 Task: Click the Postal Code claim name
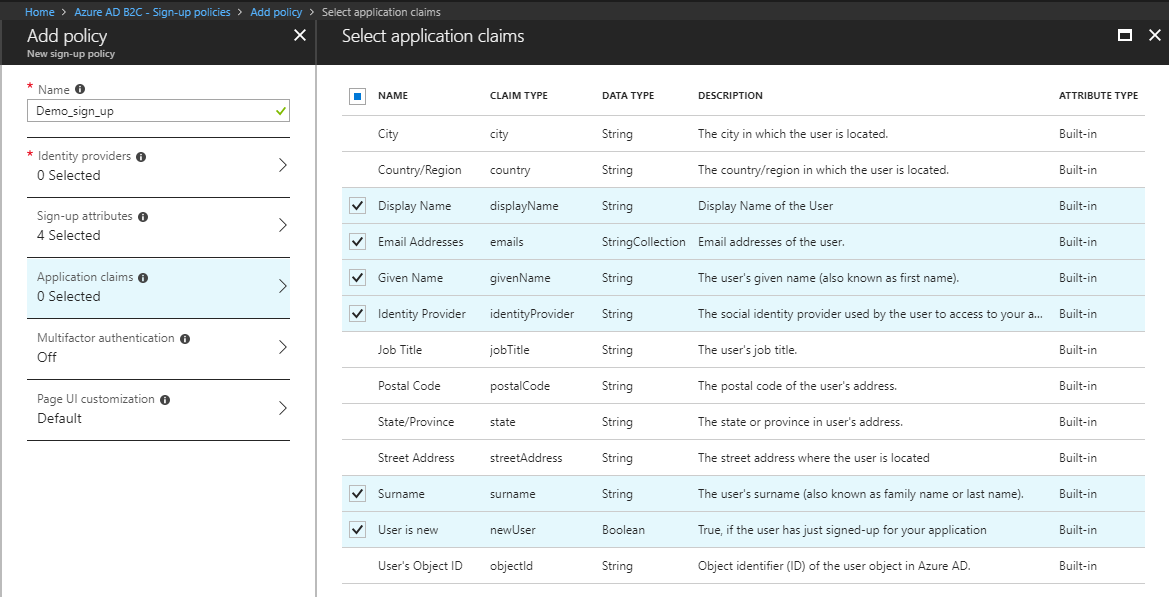[409, 386]
